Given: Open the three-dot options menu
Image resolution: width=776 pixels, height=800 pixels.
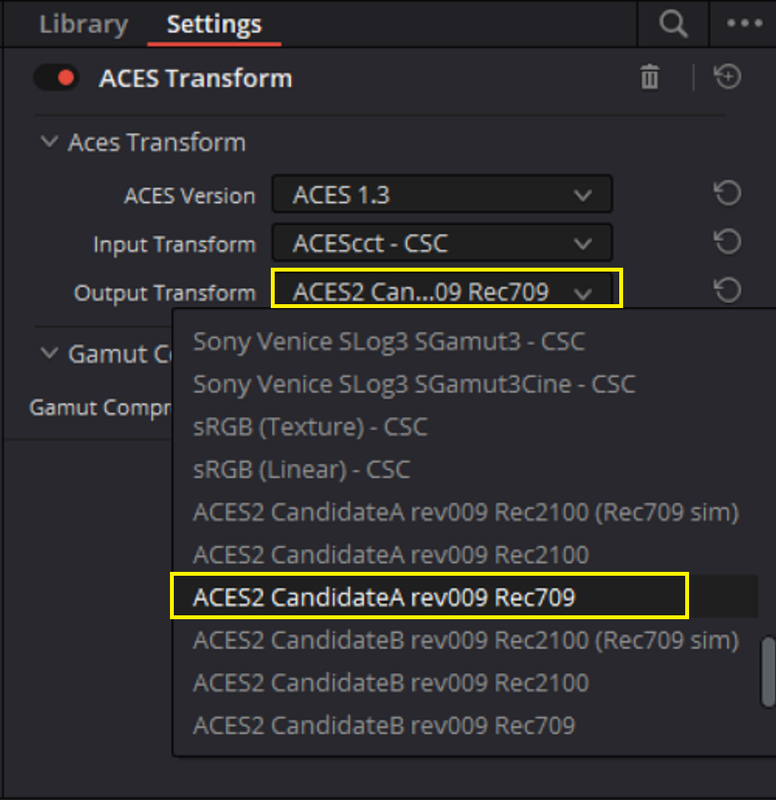Looking at the screenshot, I should 744,23.
